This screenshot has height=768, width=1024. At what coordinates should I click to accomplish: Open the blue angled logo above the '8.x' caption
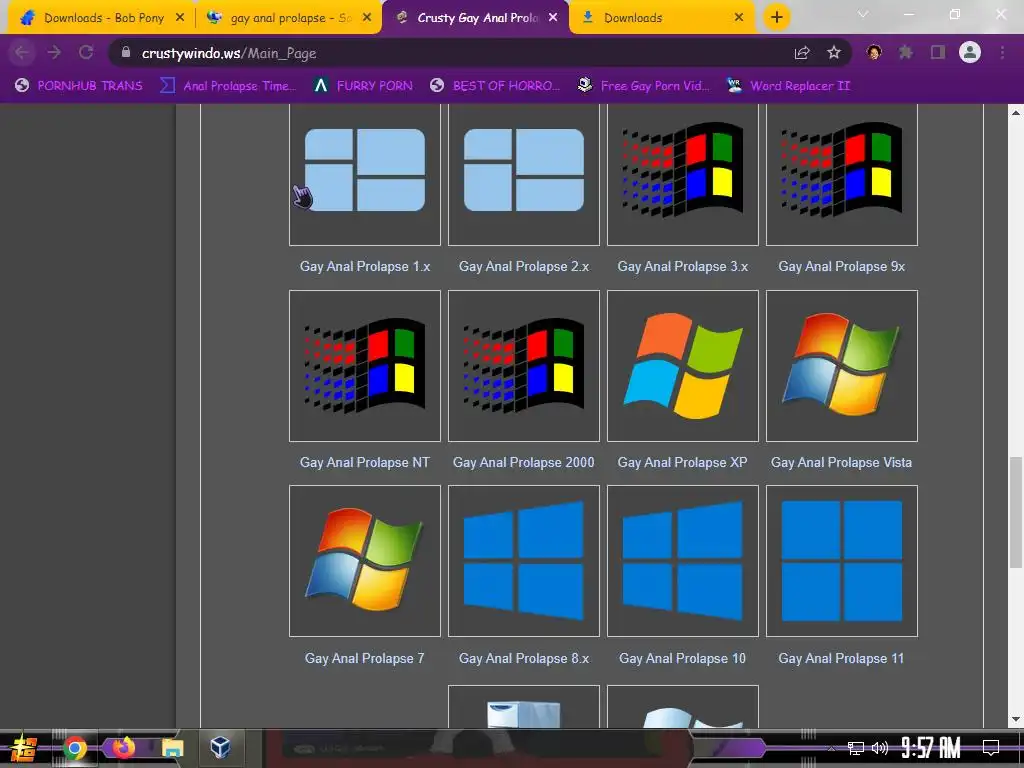coord(524,560)
